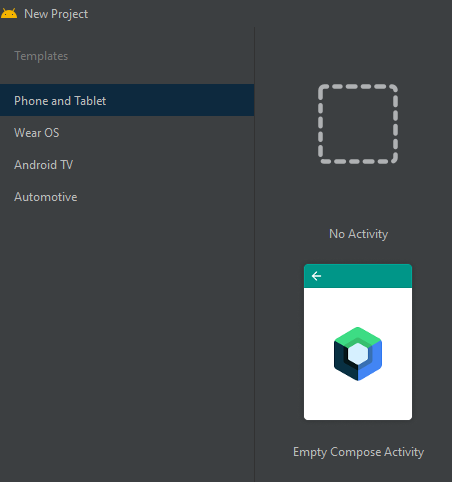Click the white area above the Compose logo

358,307
